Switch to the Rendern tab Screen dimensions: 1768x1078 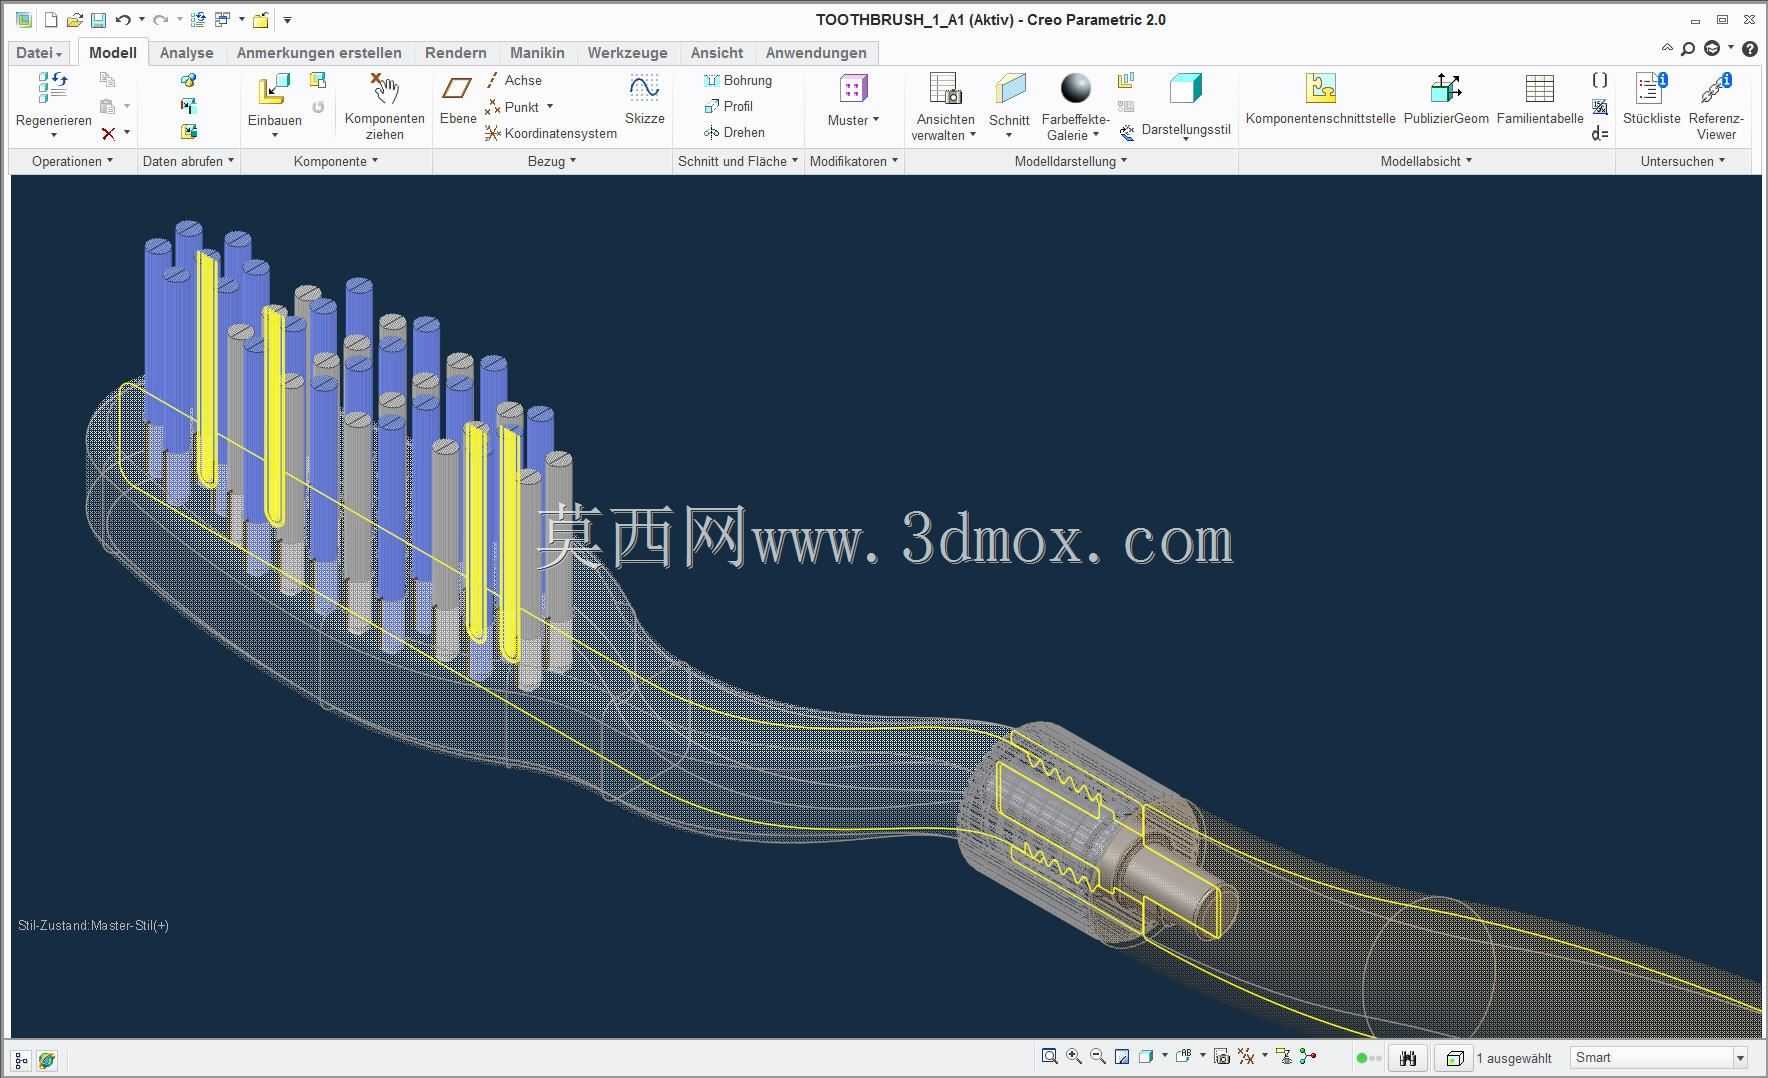[456, 53]
